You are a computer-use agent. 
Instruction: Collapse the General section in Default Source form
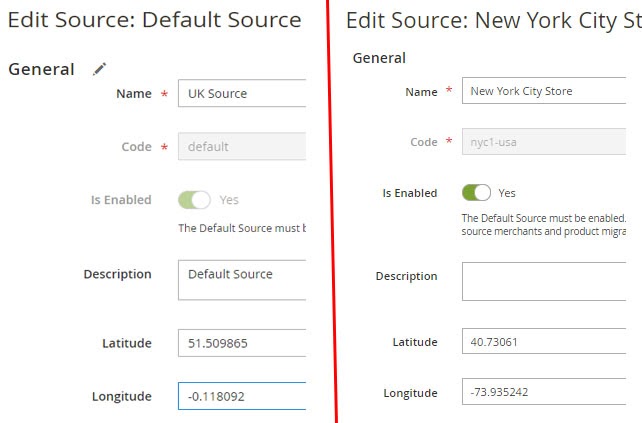tap(41, 69)
